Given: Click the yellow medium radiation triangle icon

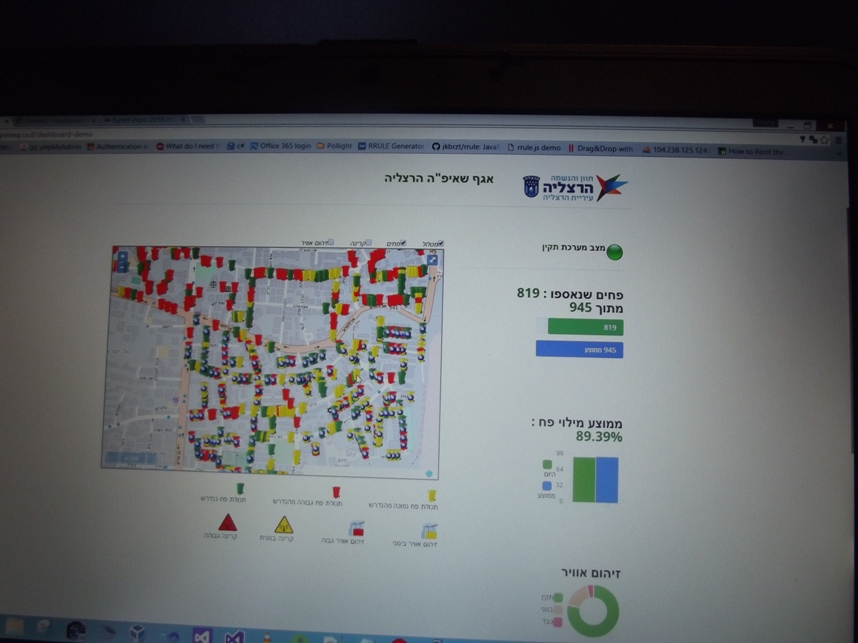Looking at the screenshot, I should point(283,524).
